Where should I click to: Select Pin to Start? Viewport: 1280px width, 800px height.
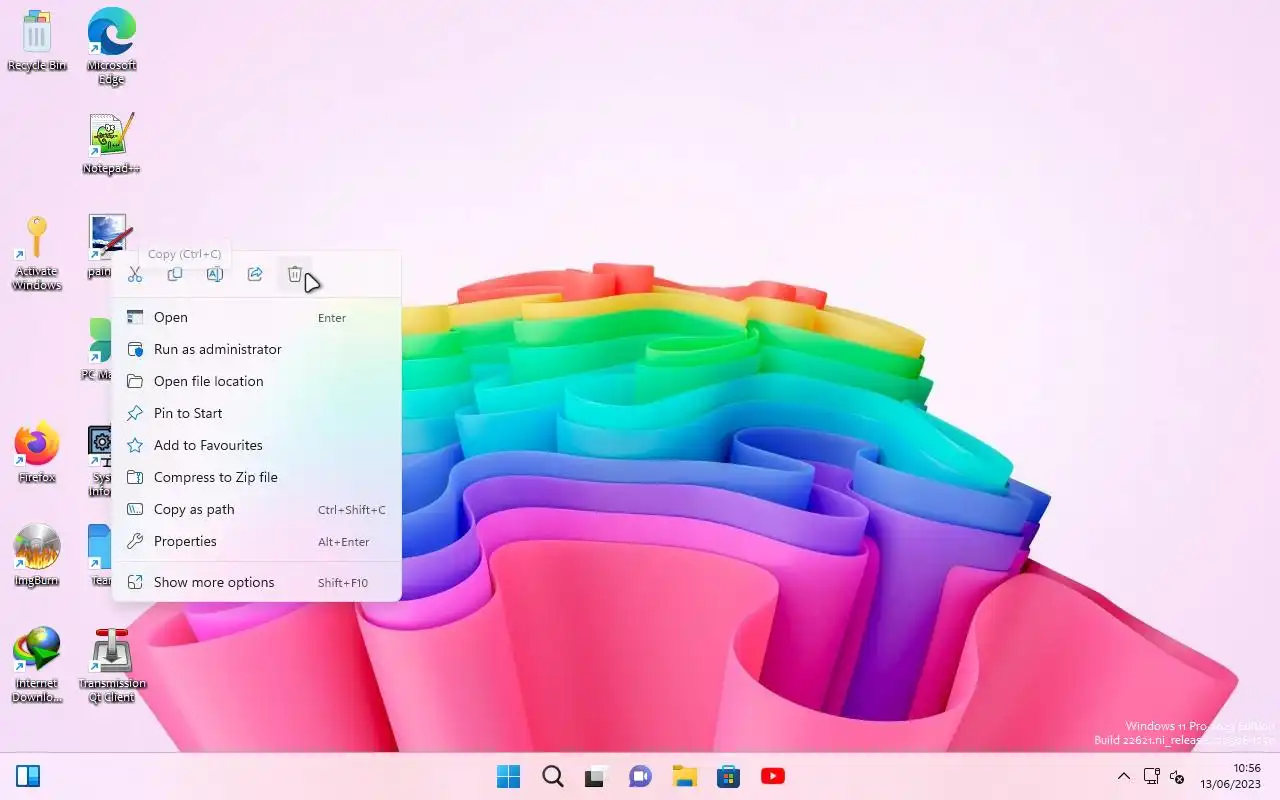click(x=257, y=413)
